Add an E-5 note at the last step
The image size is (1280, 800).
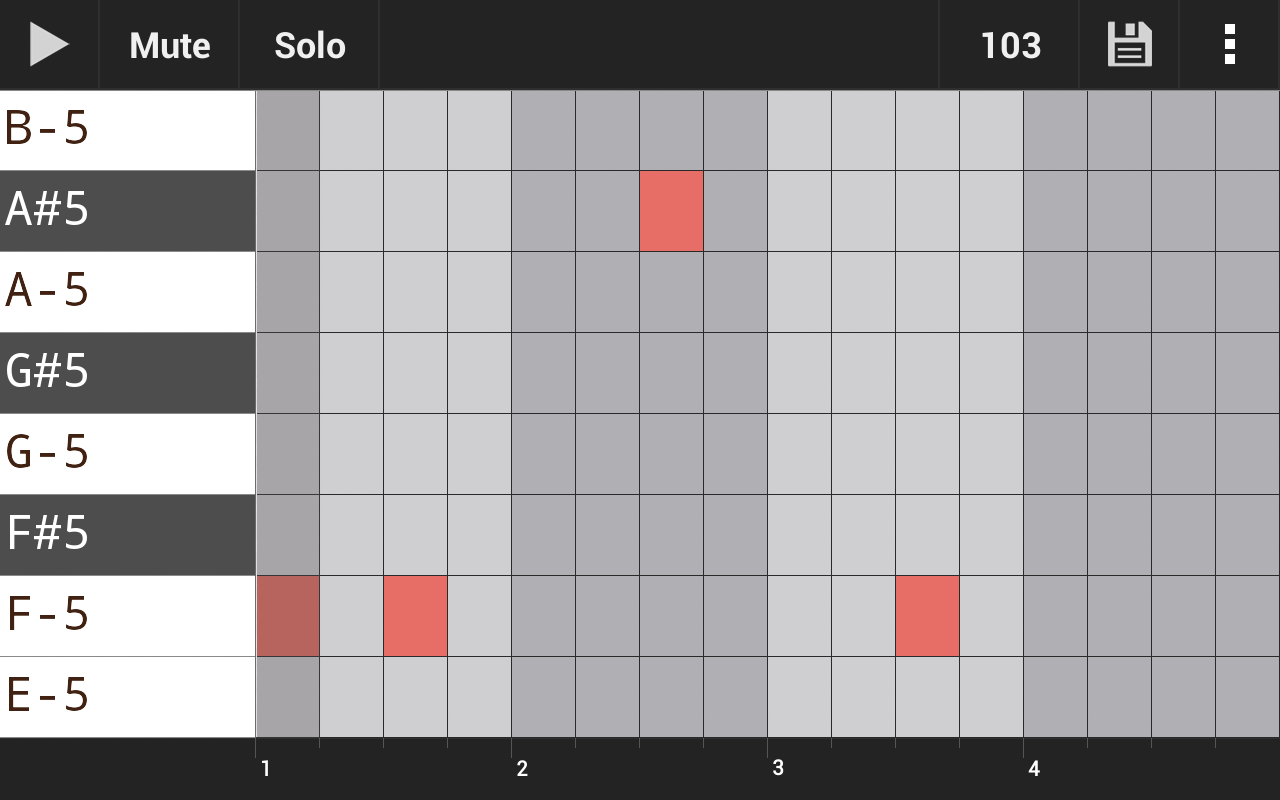[x=1246, y=697]
